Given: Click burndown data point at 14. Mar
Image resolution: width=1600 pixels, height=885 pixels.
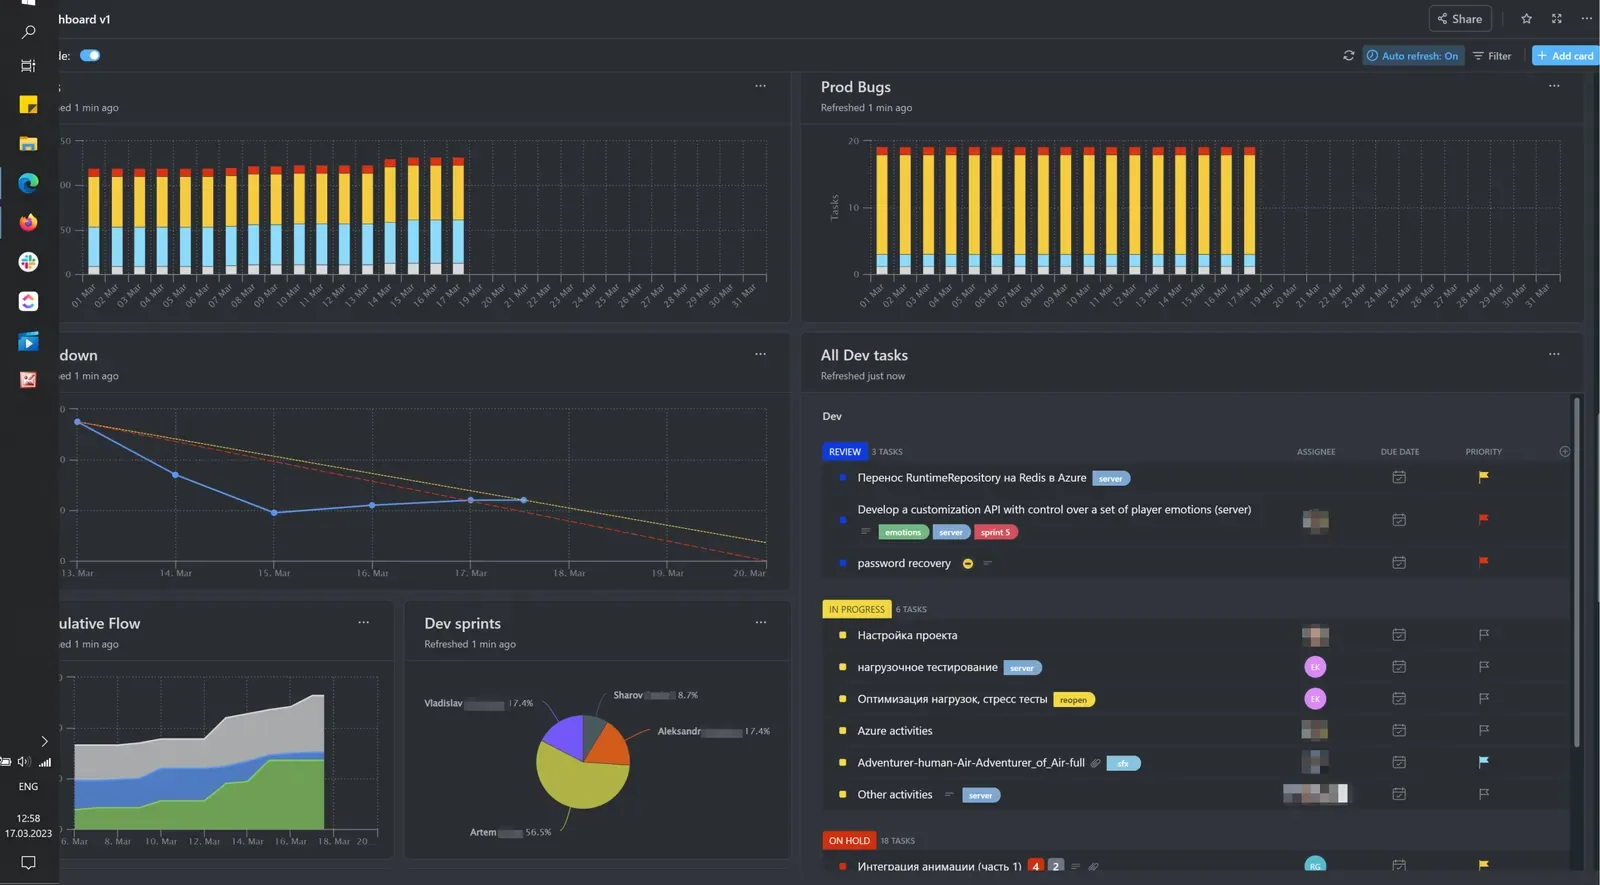Looking at the screenshot, I should pyautogui.click(x=176, y=475).
